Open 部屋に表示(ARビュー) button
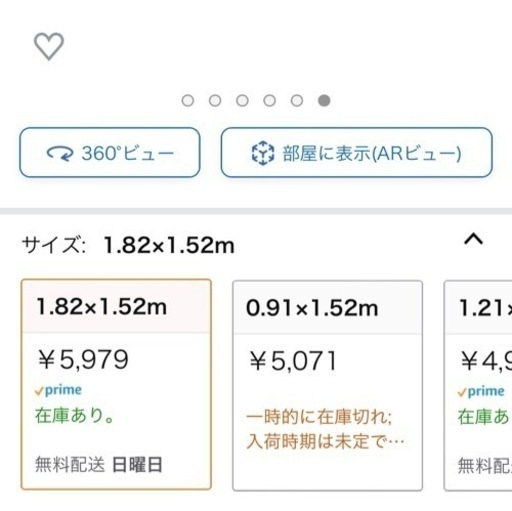This screenshot has height=511, width=512. pyautogui.click(x=357, y=152)
